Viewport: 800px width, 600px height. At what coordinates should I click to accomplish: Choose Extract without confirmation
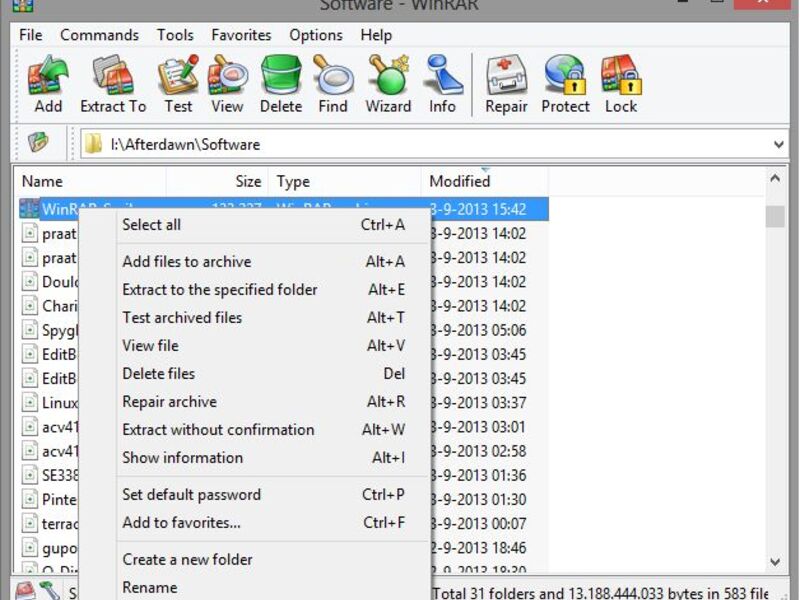[273, 430]
